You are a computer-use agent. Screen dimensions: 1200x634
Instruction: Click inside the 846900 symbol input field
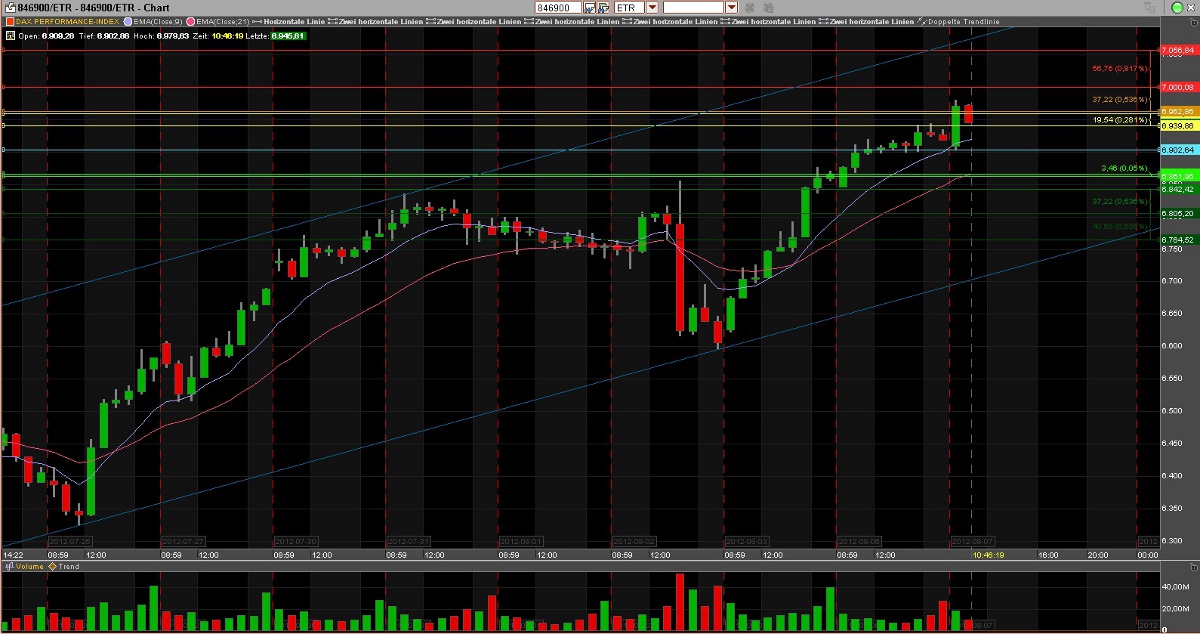point(555,7)
